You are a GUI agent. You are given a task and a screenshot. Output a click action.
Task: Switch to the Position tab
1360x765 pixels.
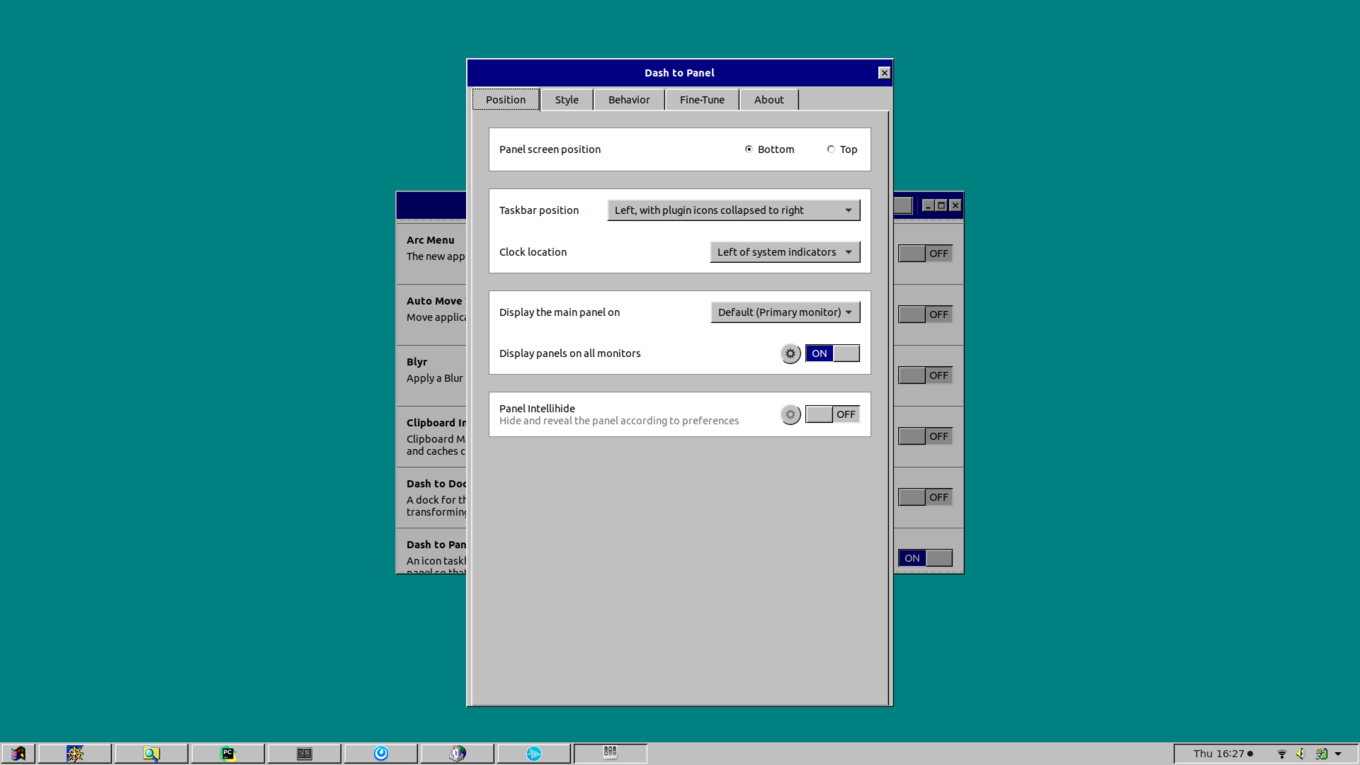pyautogui.click(x=506, y=99)
